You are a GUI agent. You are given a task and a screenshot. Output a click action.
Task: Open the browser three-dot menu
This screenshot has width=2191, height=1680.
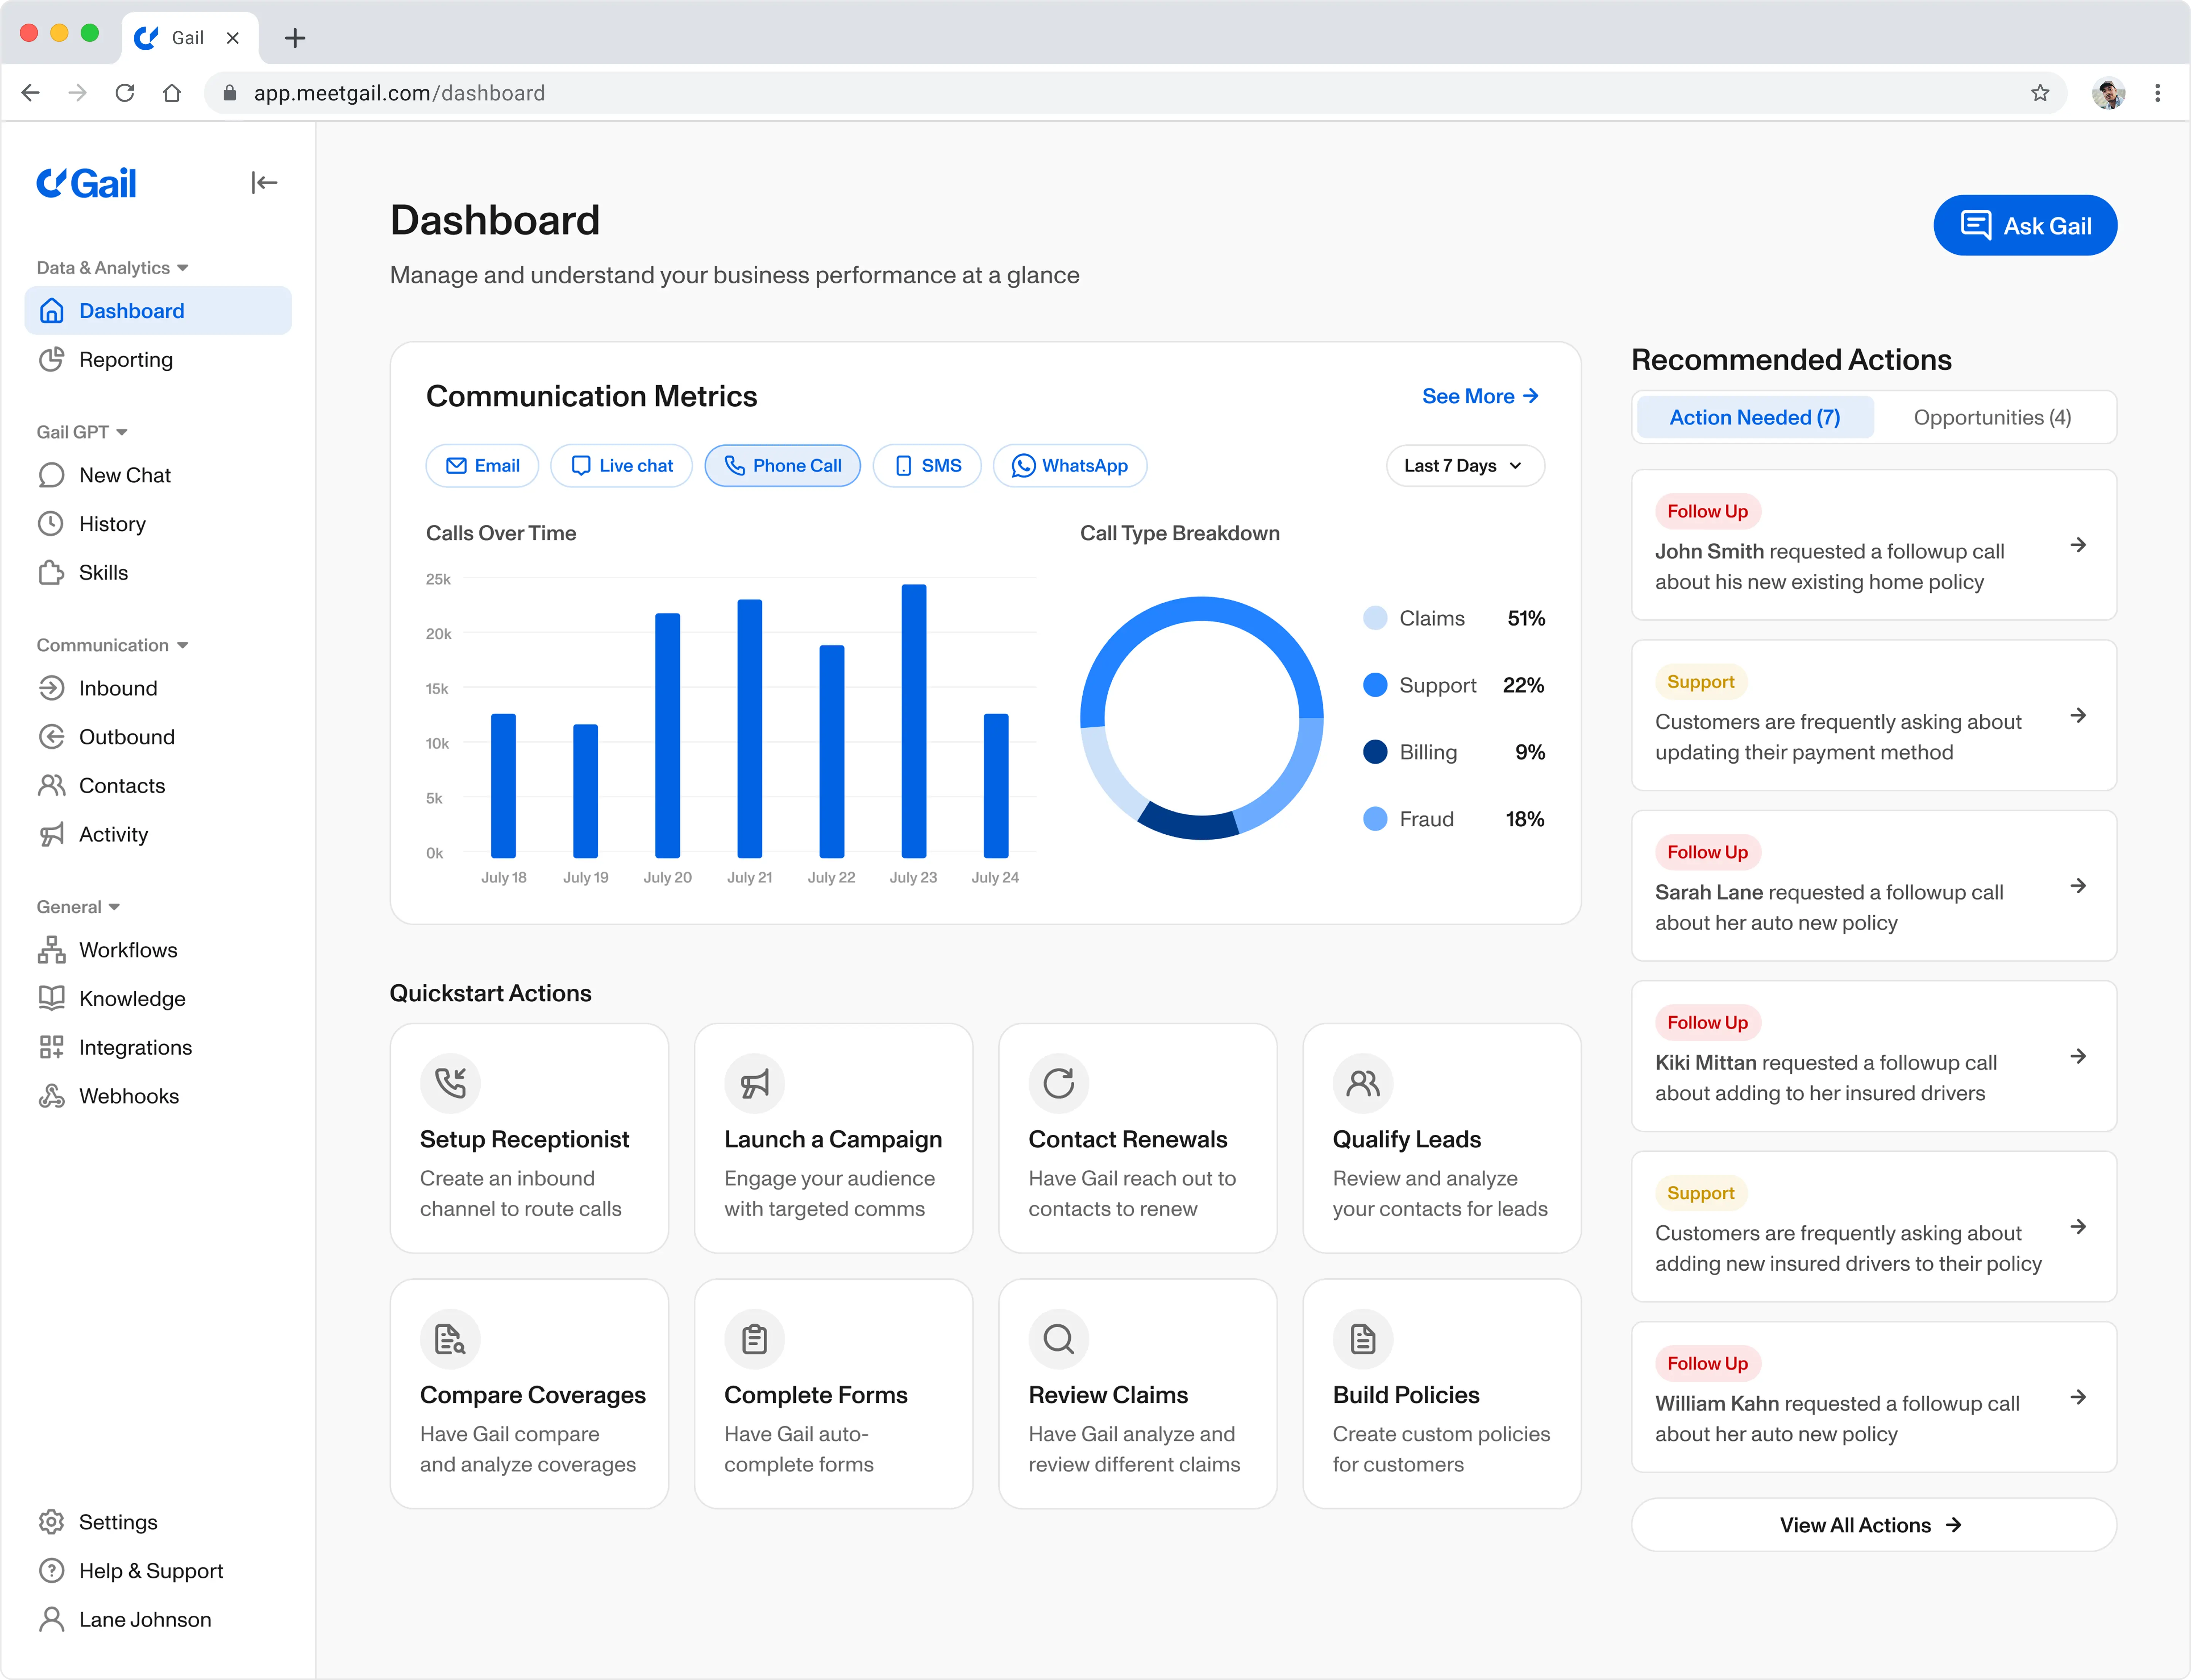pyautogui.click(x=2158, y=93)
